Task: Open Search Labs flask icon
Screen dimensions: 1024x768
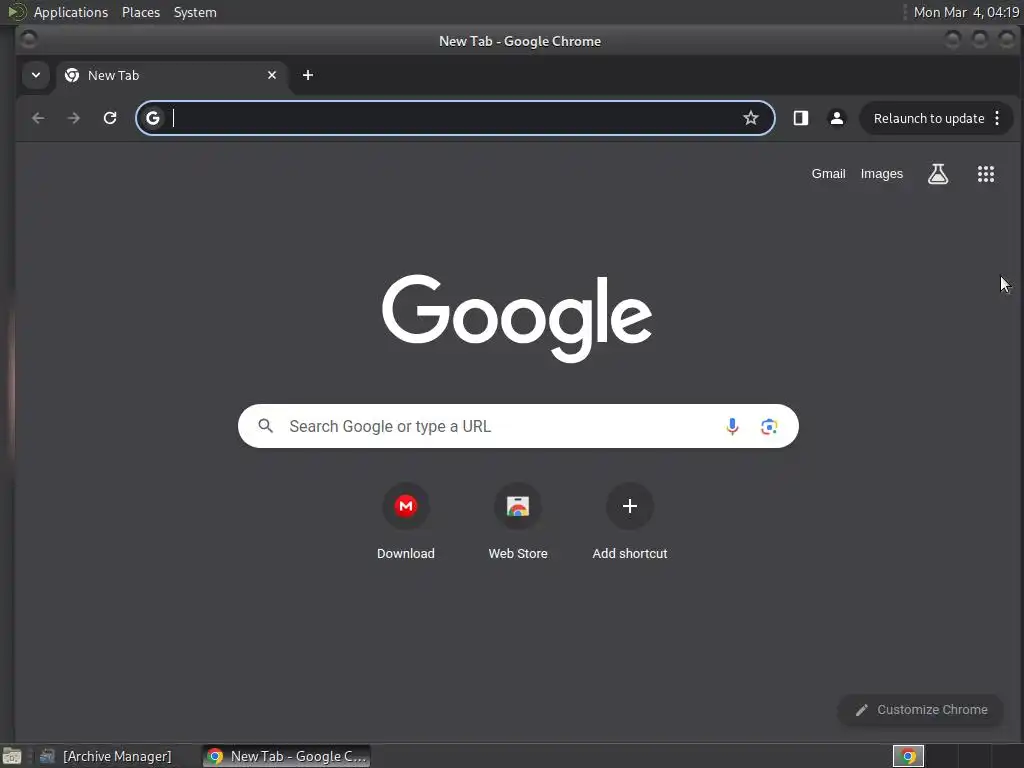Action: click(938, 174)
